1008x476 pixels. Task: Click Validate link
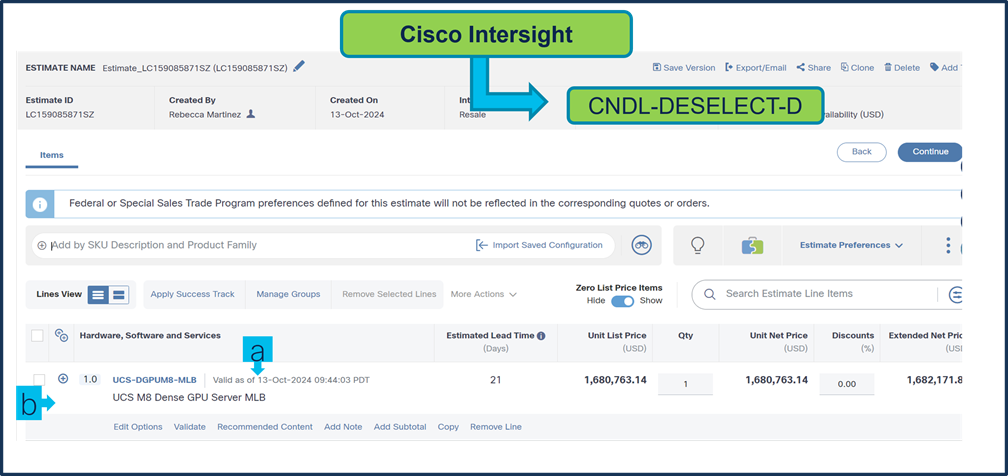pyautogui.click(x=190, y=427)
